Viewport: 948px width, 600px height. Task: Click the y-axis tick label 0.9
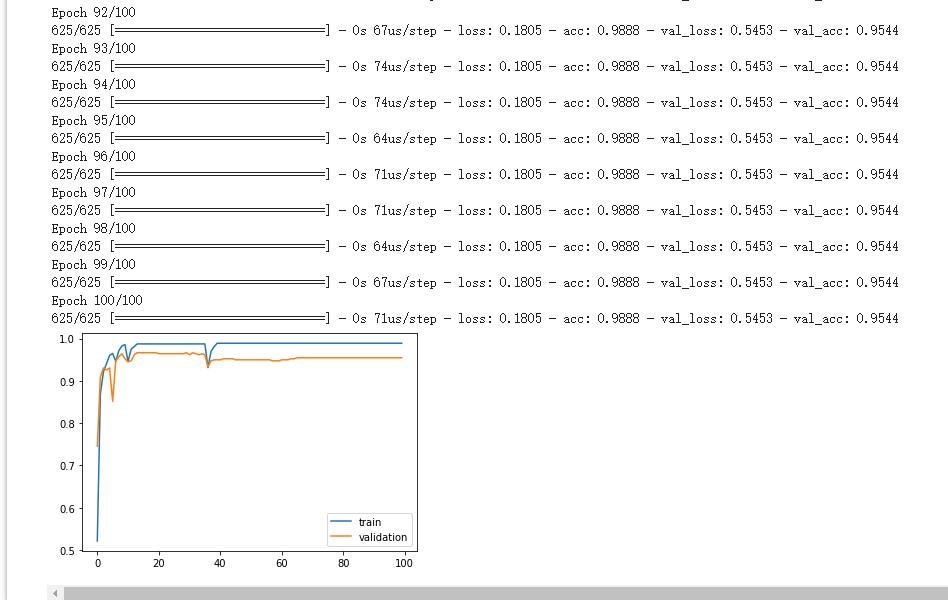pyautogui.click(x=67, y=382)
